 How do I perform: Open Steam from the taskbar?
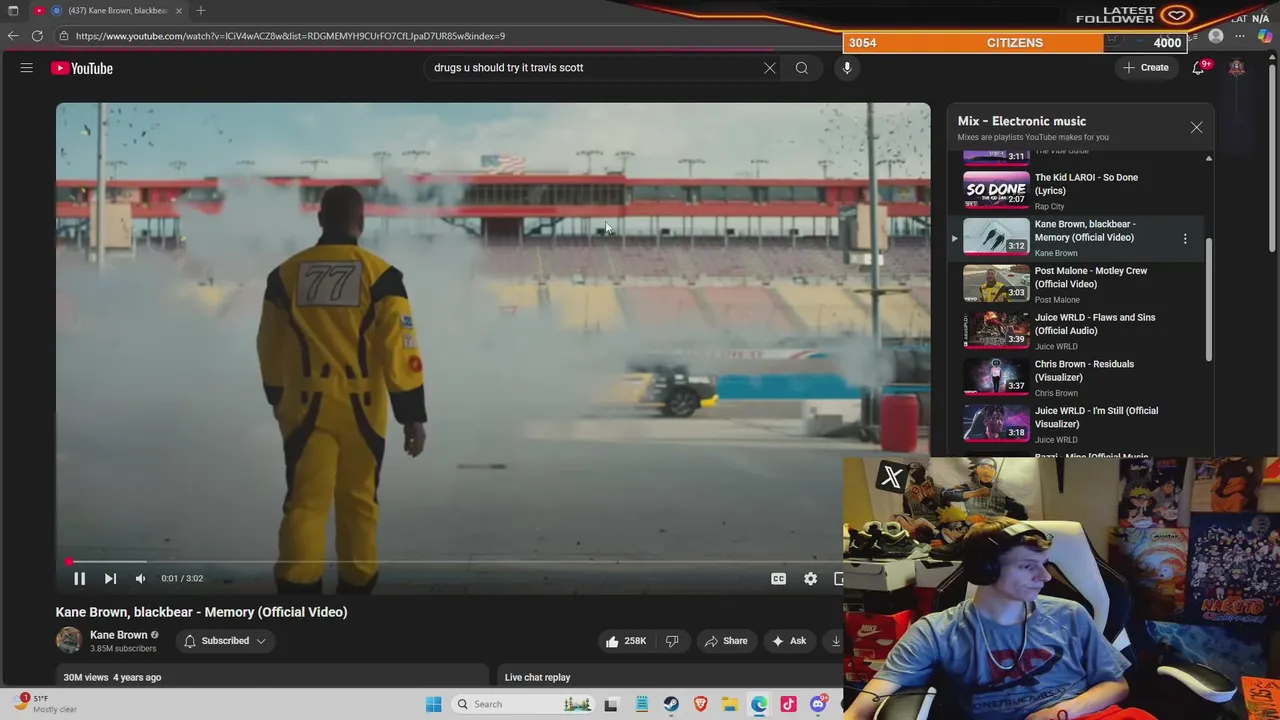671,704
